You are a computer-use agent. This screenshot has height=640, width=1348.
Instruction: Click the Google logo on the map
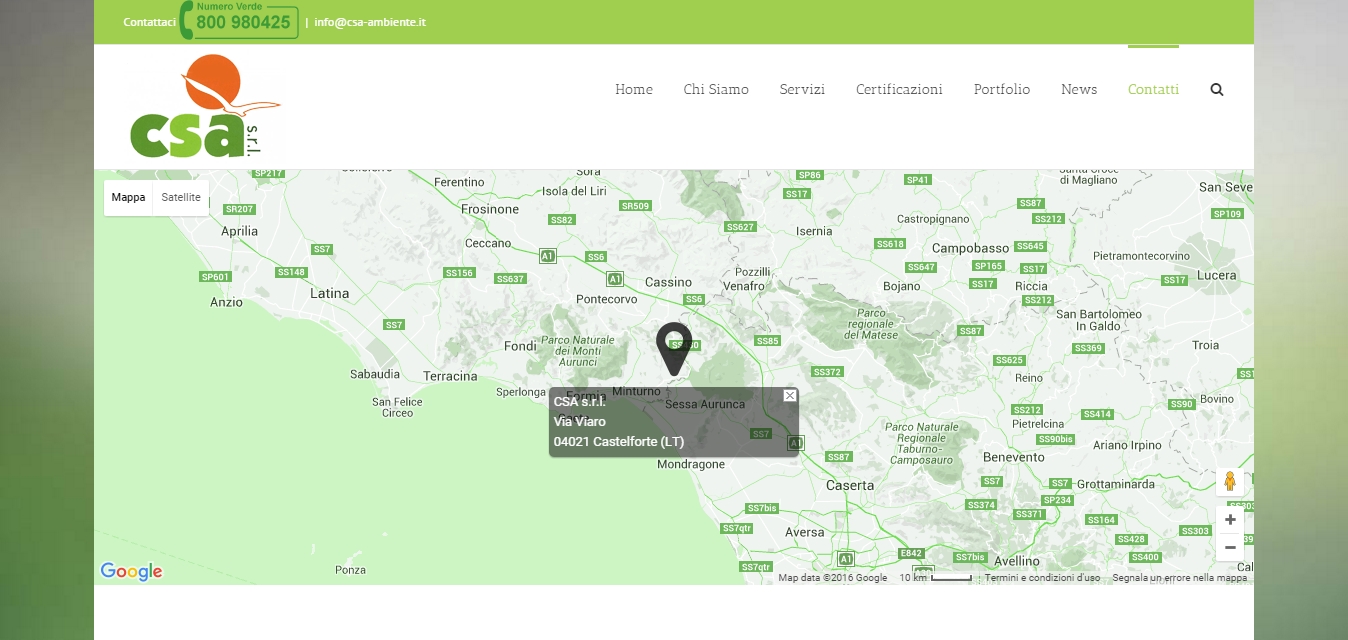131,572
